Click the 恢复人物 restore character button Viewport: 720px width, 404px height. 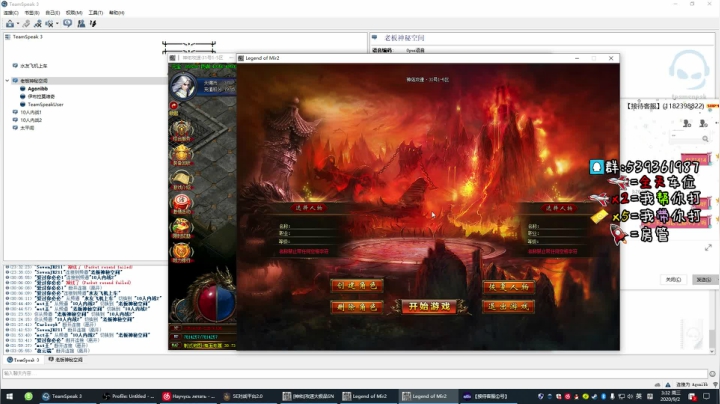tap(508, 287)
